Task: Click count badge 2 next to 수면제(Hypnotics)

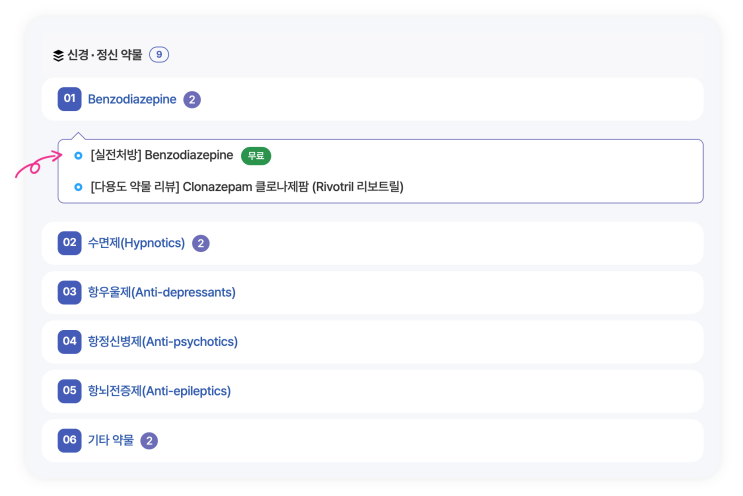Action: [200, 243]
